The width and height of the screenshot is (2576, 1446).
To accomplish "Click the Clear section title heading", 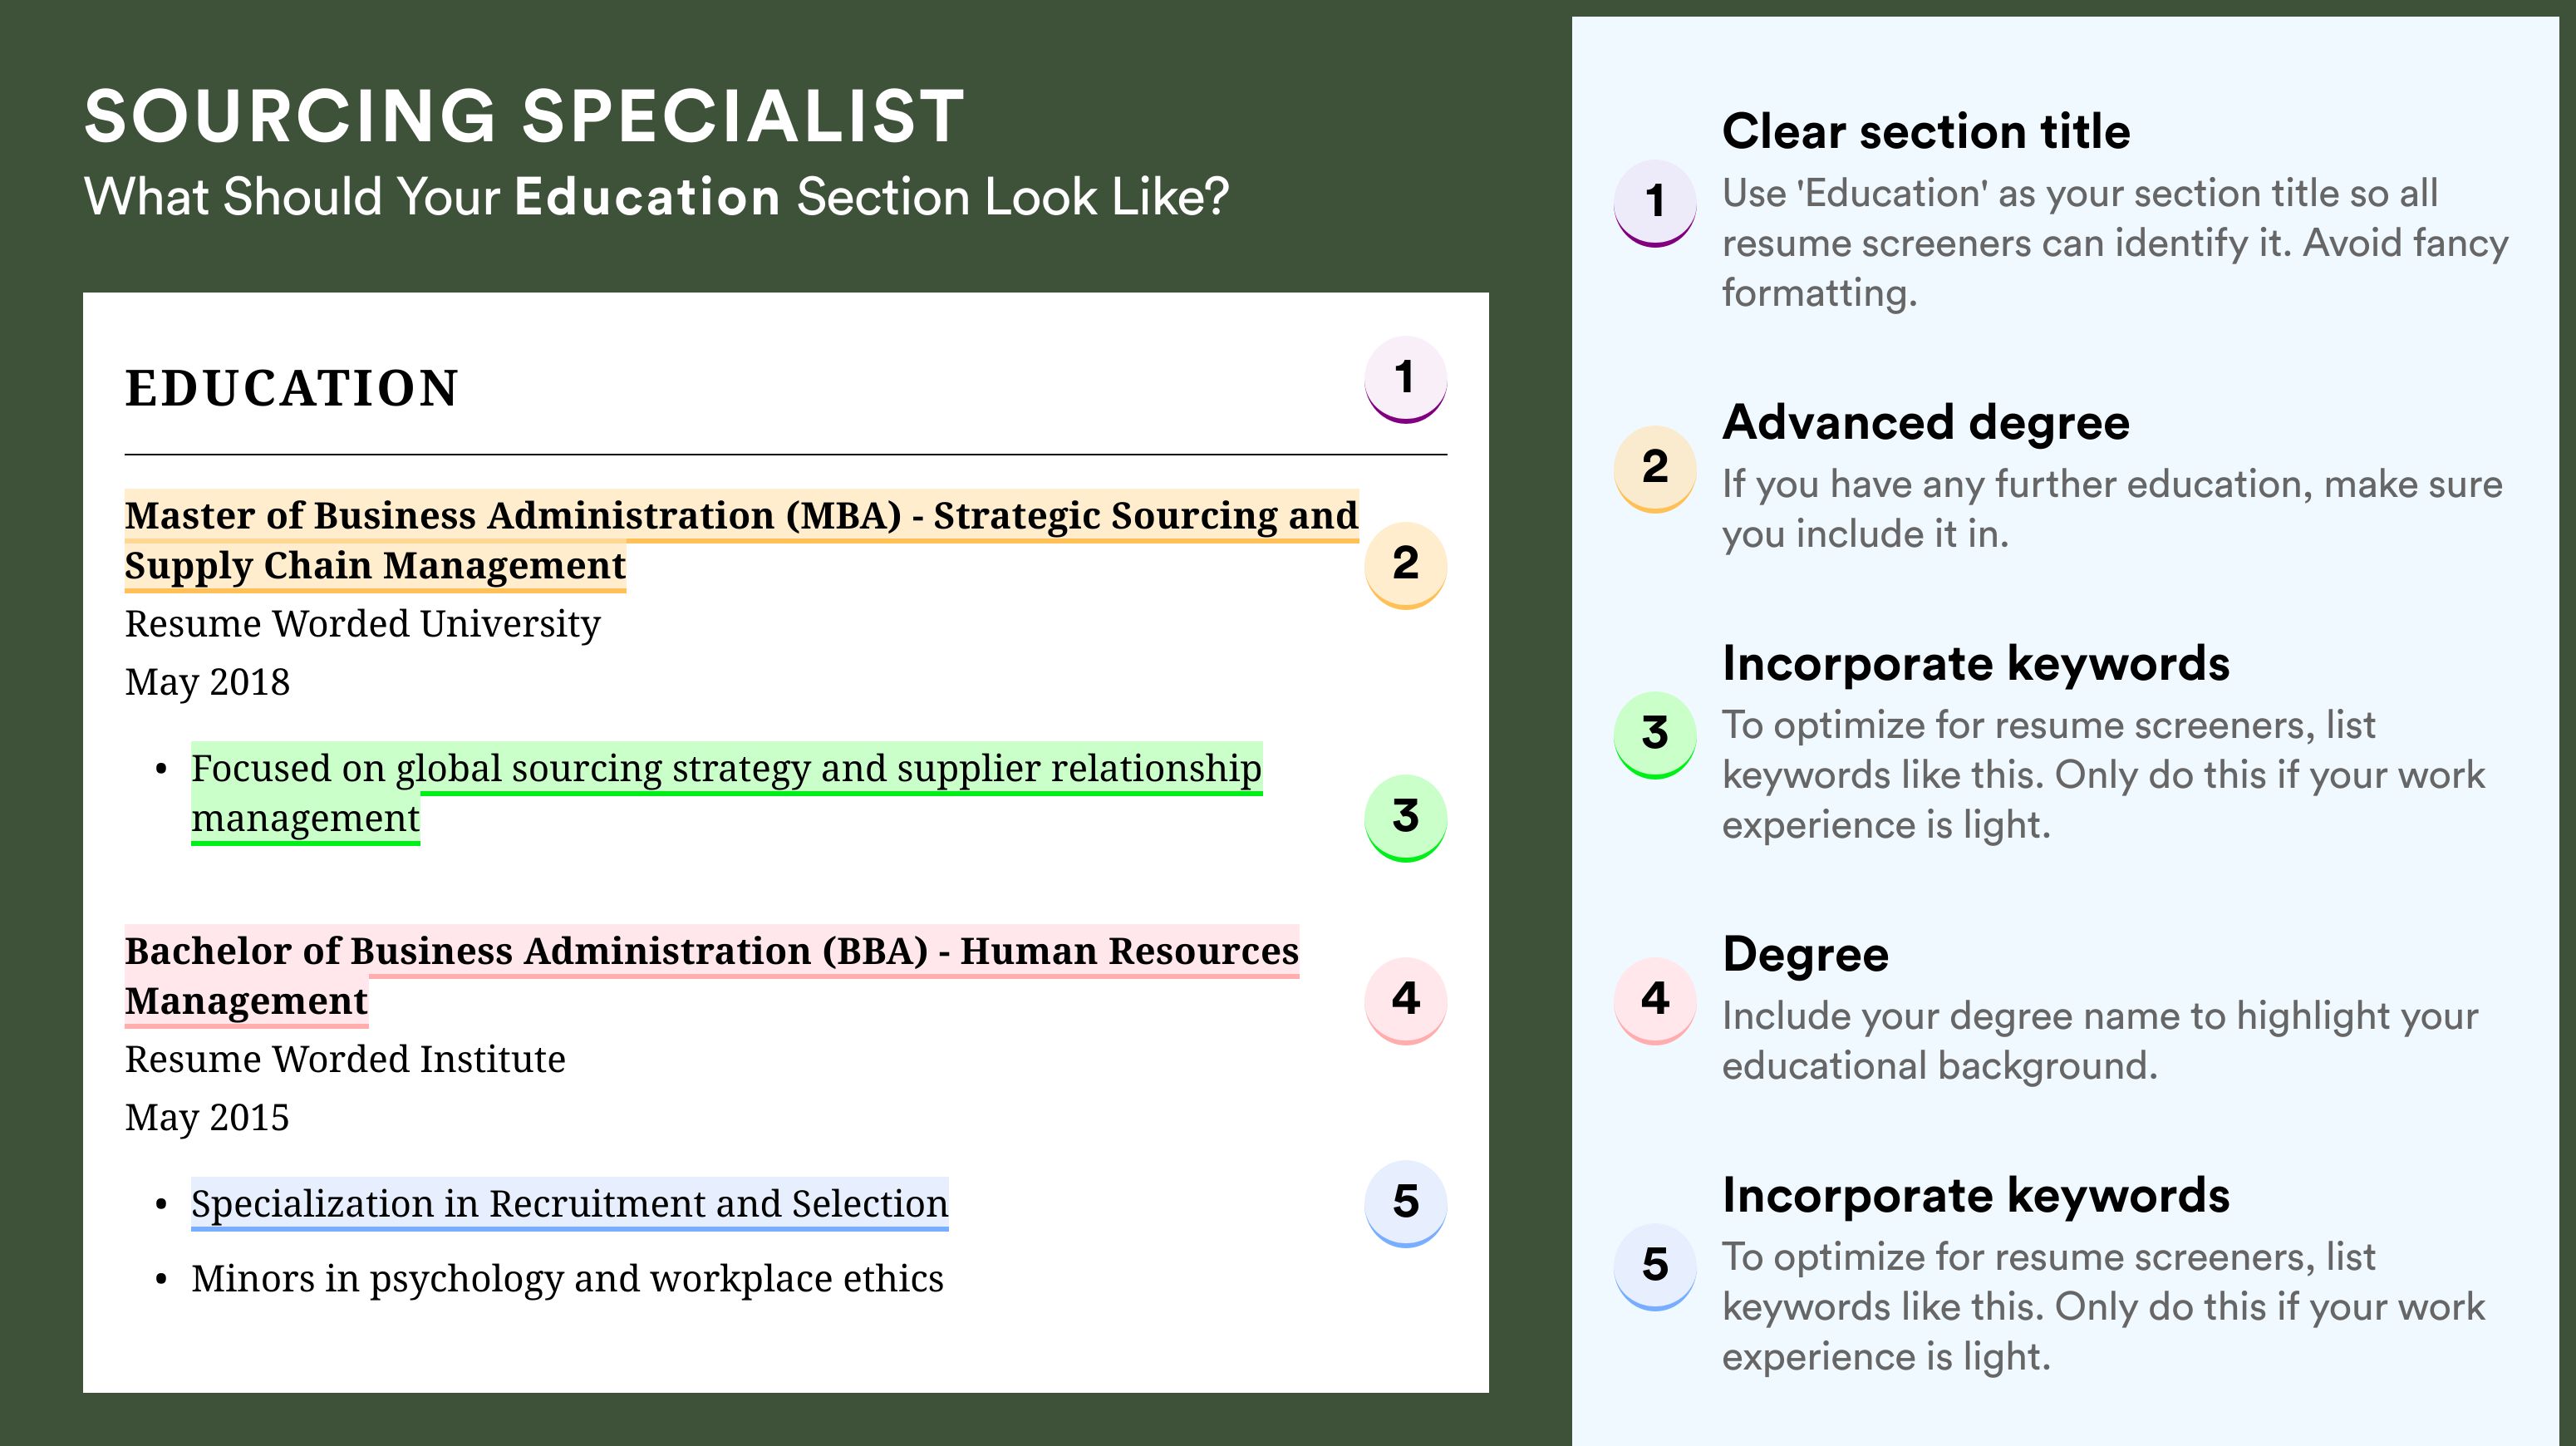I will [1926, 131].
